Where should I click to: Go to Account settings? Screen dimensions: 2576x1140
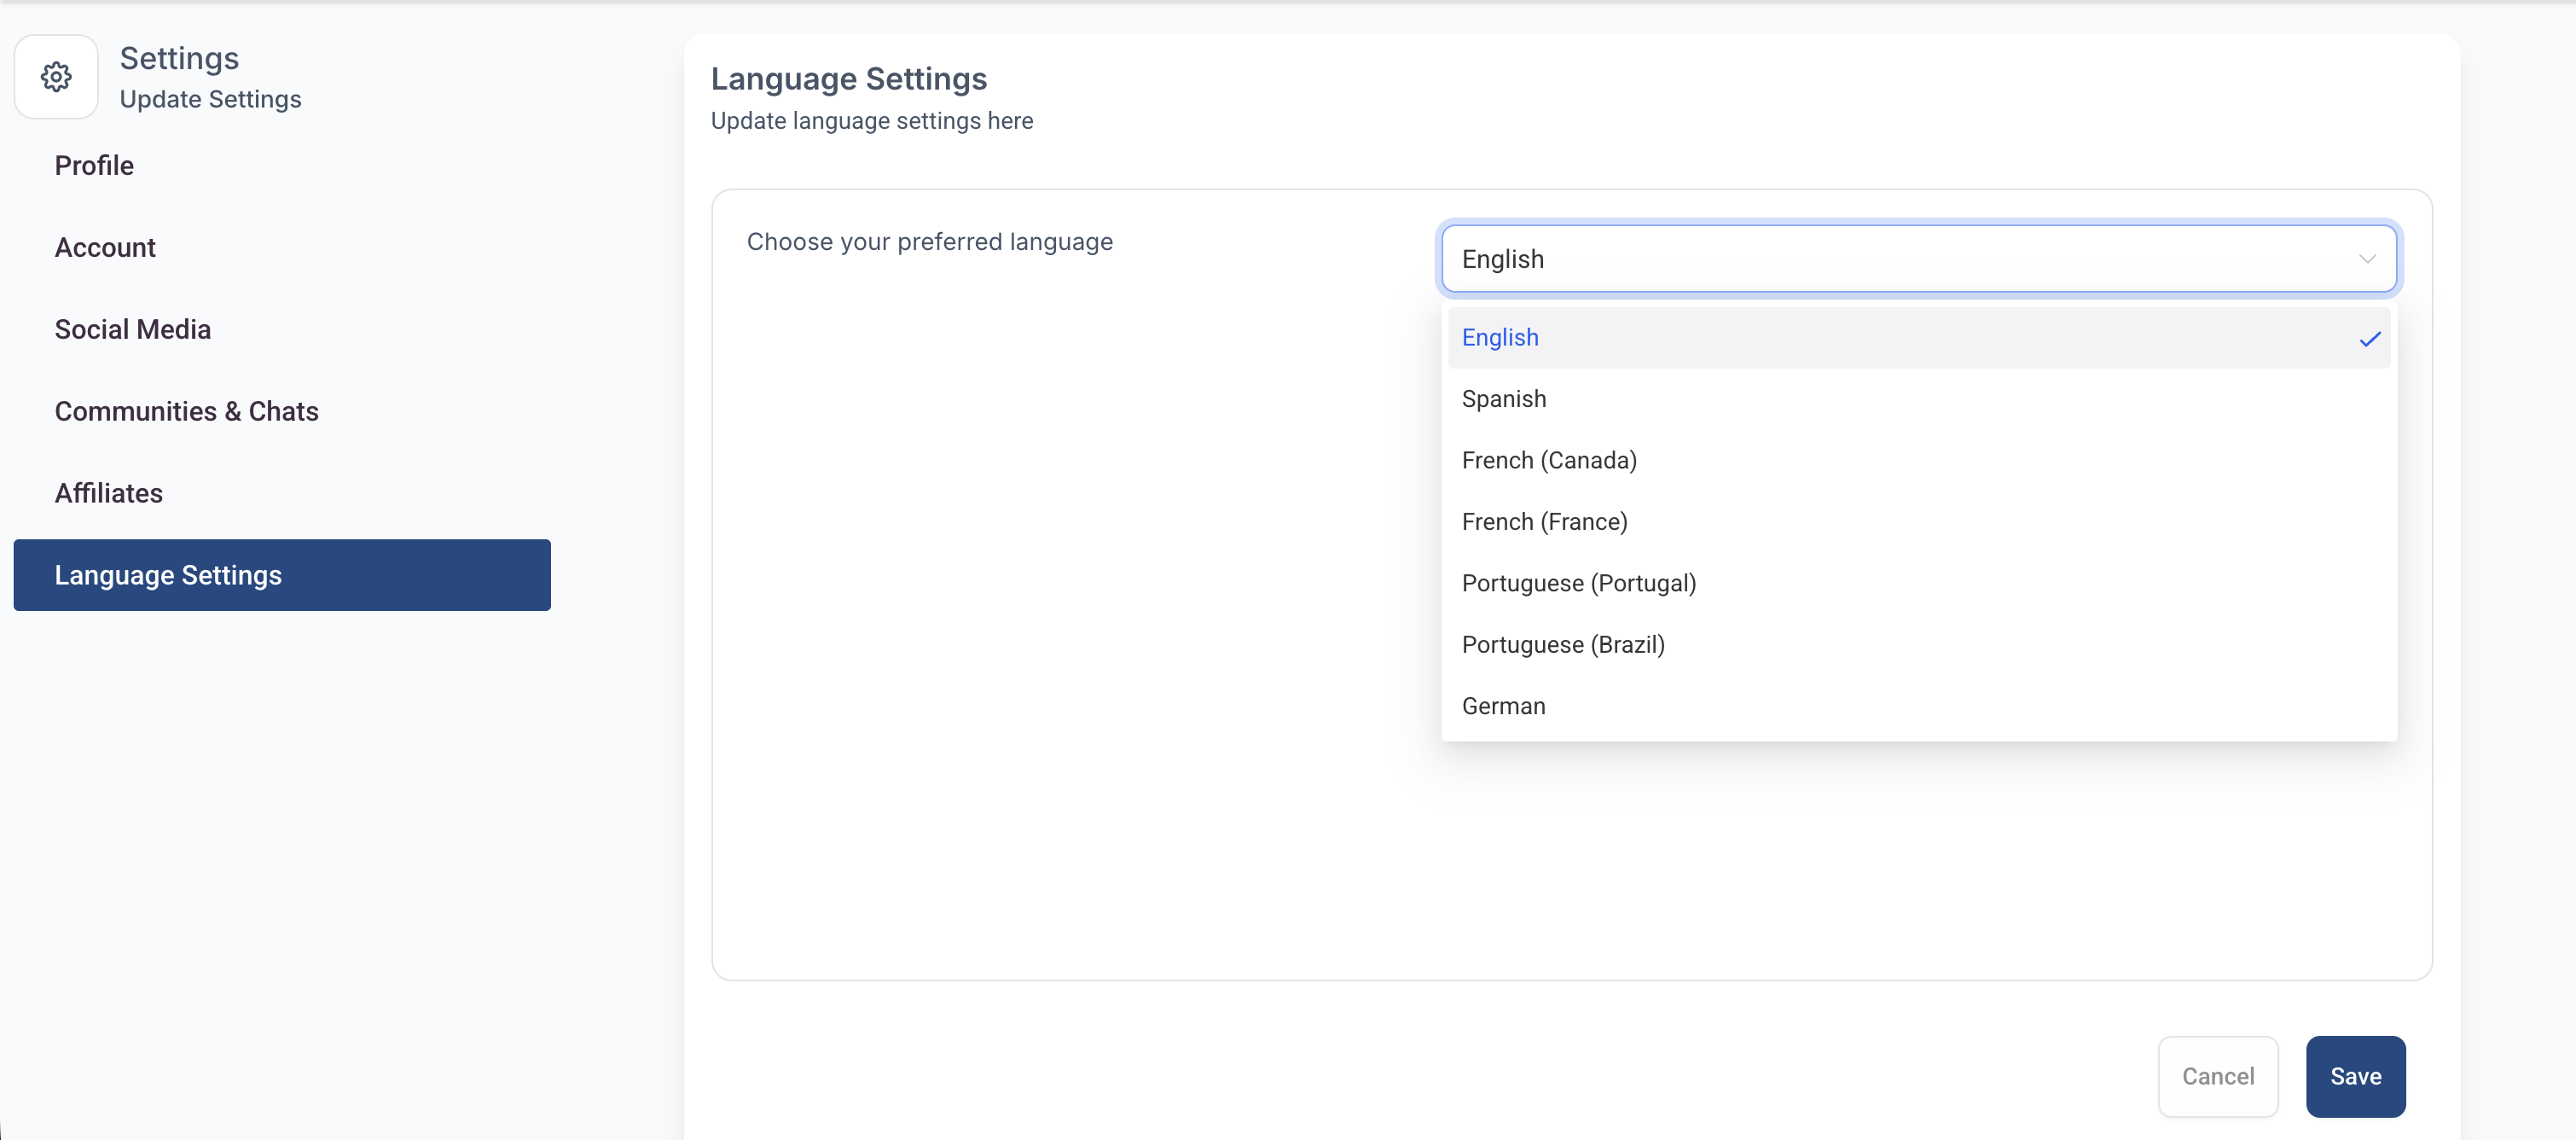(x=105, y=247)
